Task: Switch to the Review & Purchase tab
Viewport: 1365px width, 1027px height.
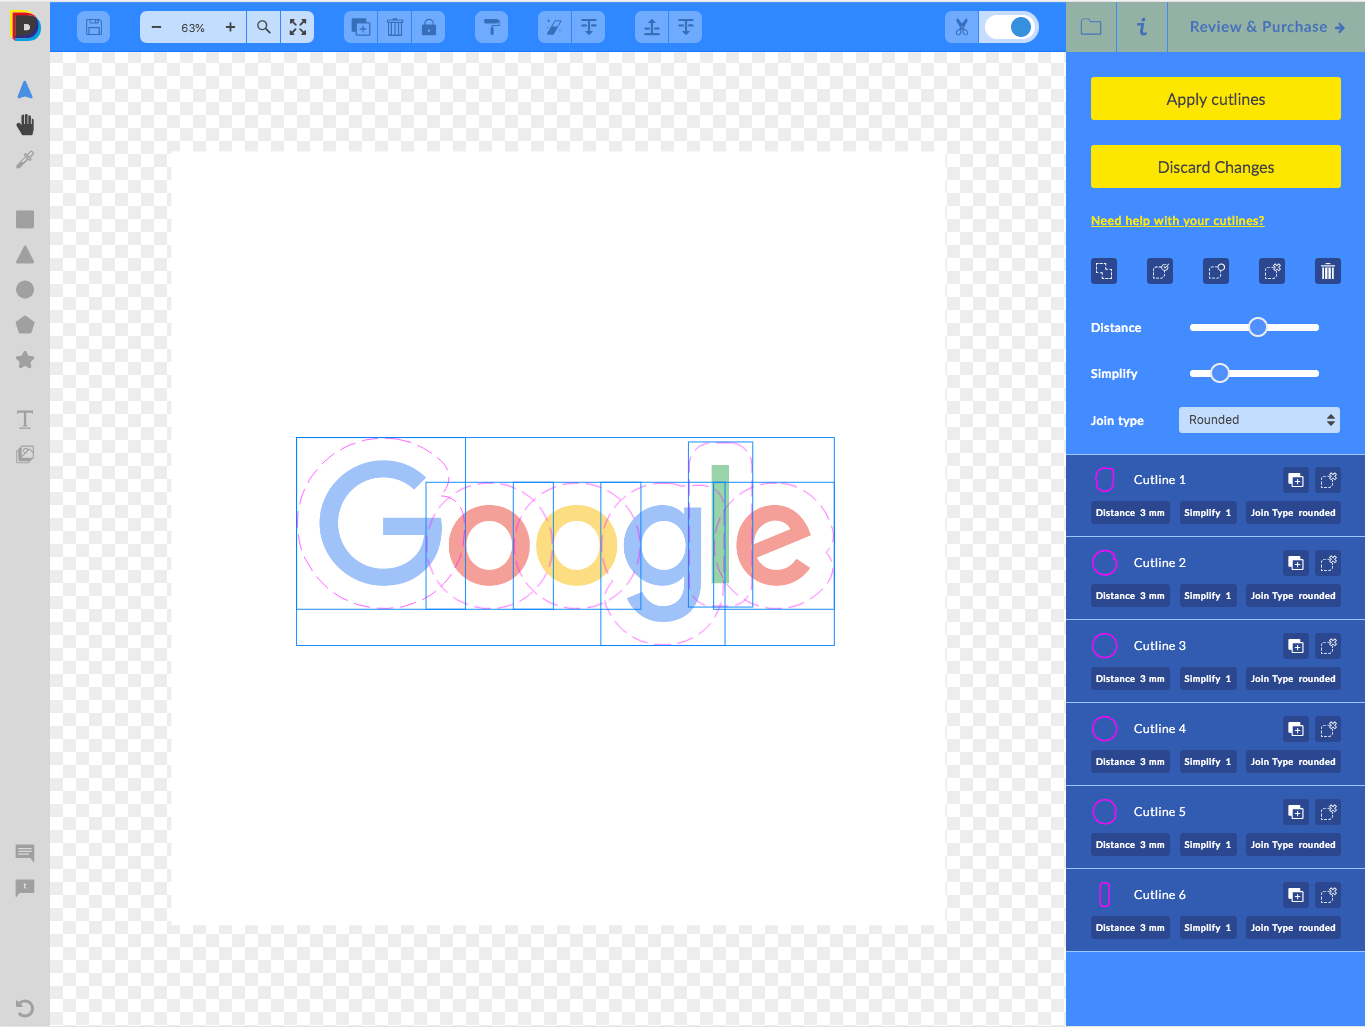Action: [x=1263, y=26]
